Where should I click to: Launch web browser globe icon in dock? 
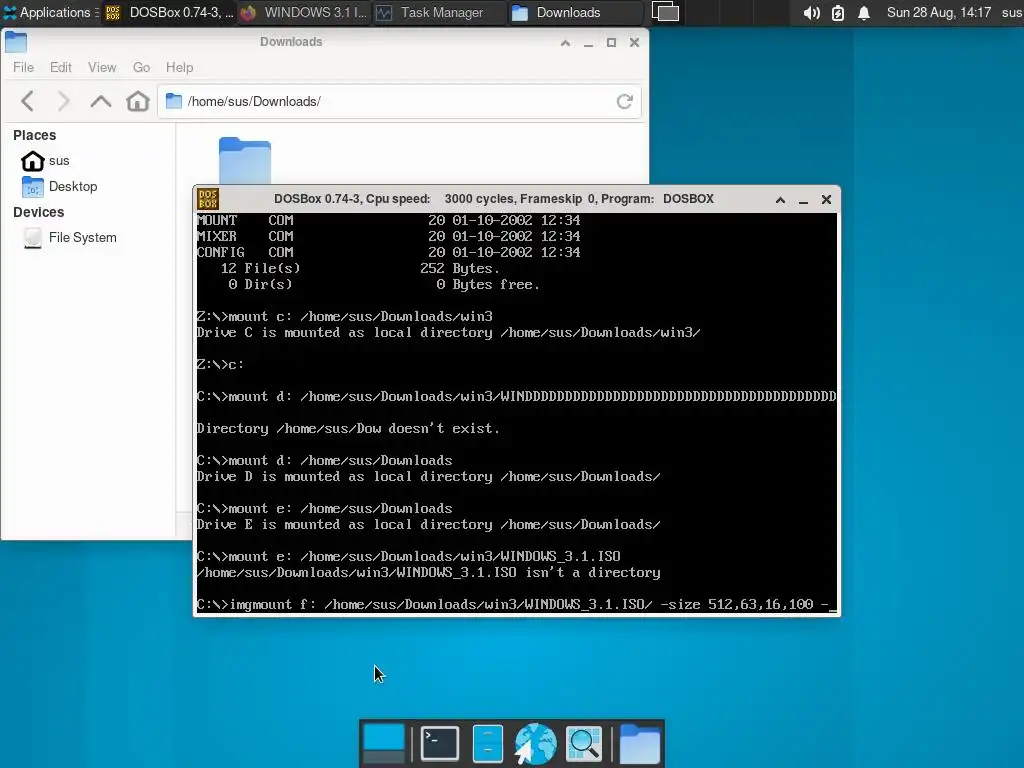click(x=536, y=744)
